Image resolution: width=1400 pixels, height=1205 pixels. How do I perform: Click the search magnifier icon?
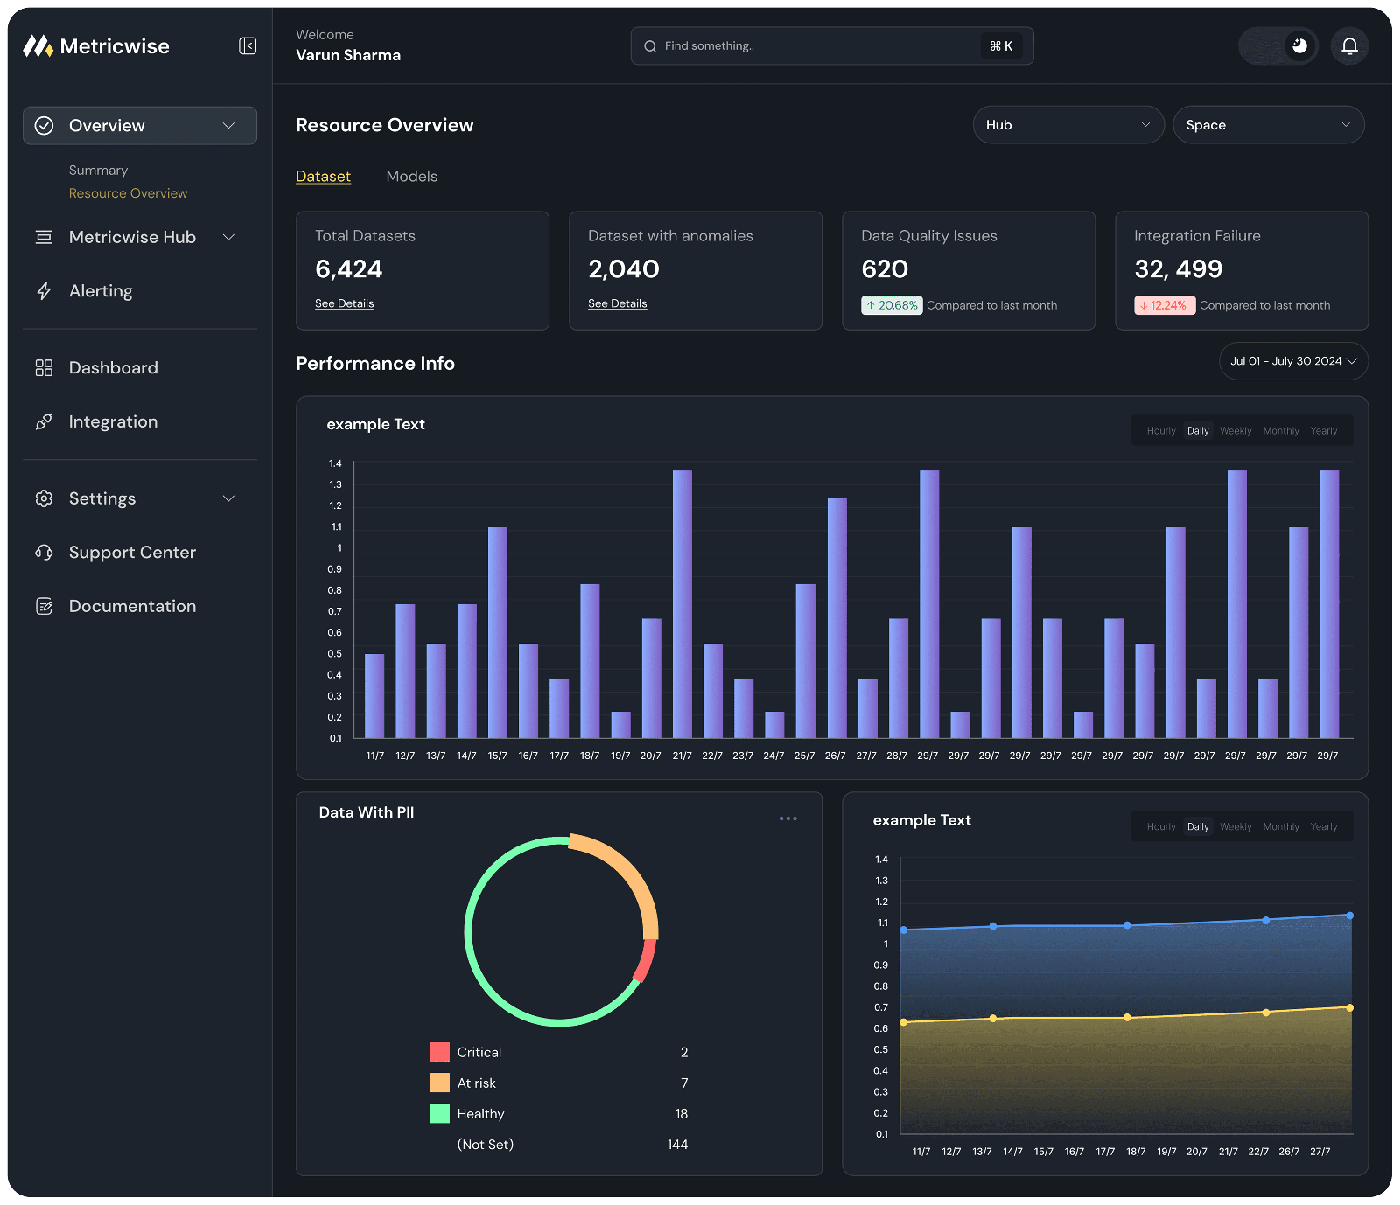coord(650,46)
